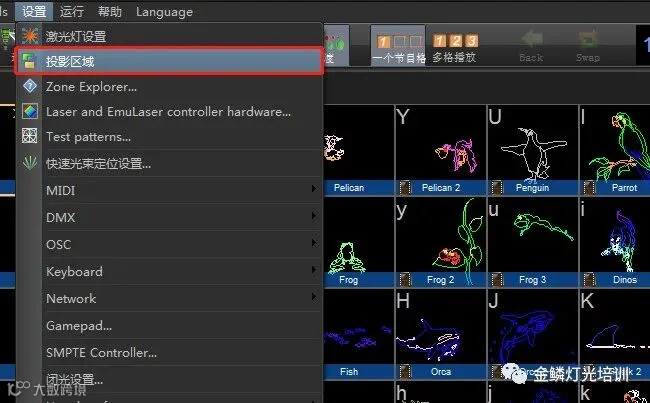Open the 帮助 menu

point(109,12)
